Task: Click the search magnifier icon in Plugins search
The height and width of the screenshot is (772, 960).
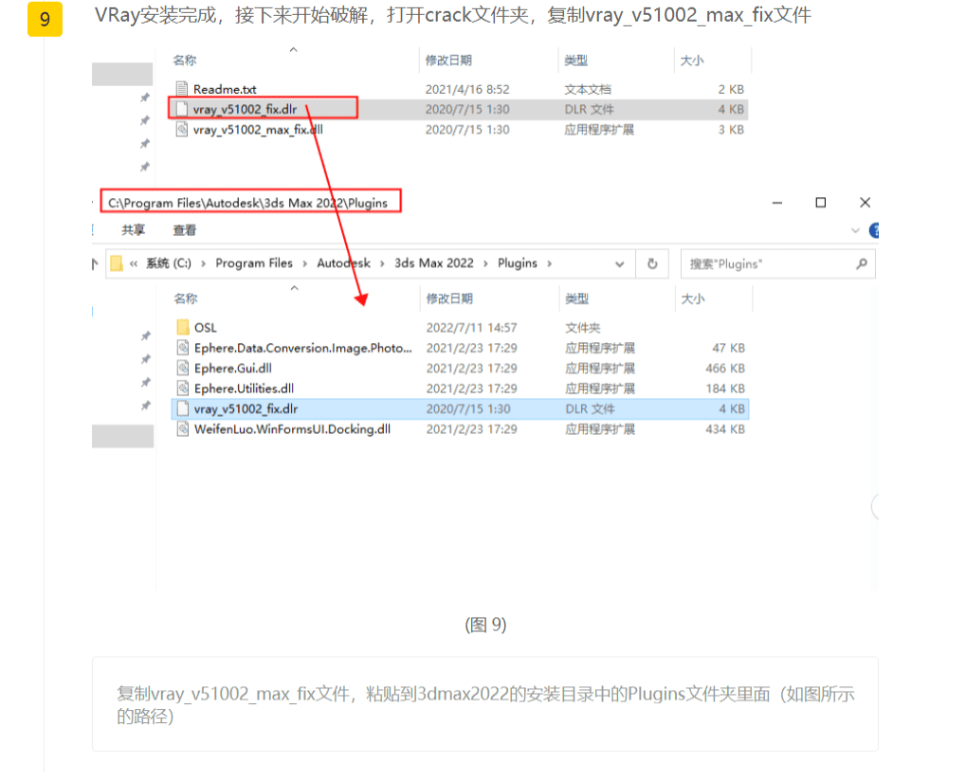Action: [861, 264]
